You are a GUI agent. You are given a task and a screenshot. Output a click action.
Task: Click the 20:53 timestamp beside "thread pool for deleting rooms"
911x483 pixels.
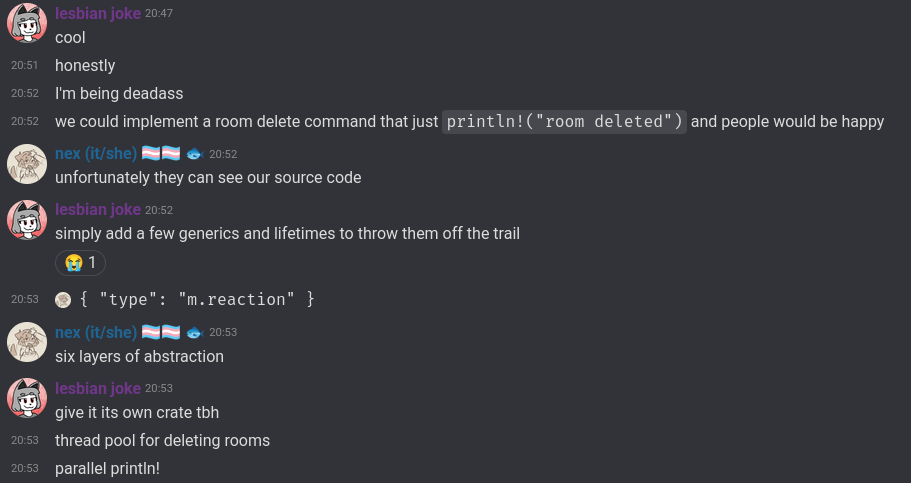(x=25, y=440)
